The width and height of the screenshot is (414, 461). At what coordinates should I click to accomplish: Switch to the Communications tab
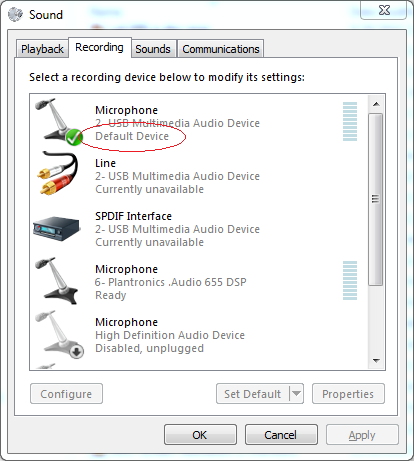tap(221, 49)
